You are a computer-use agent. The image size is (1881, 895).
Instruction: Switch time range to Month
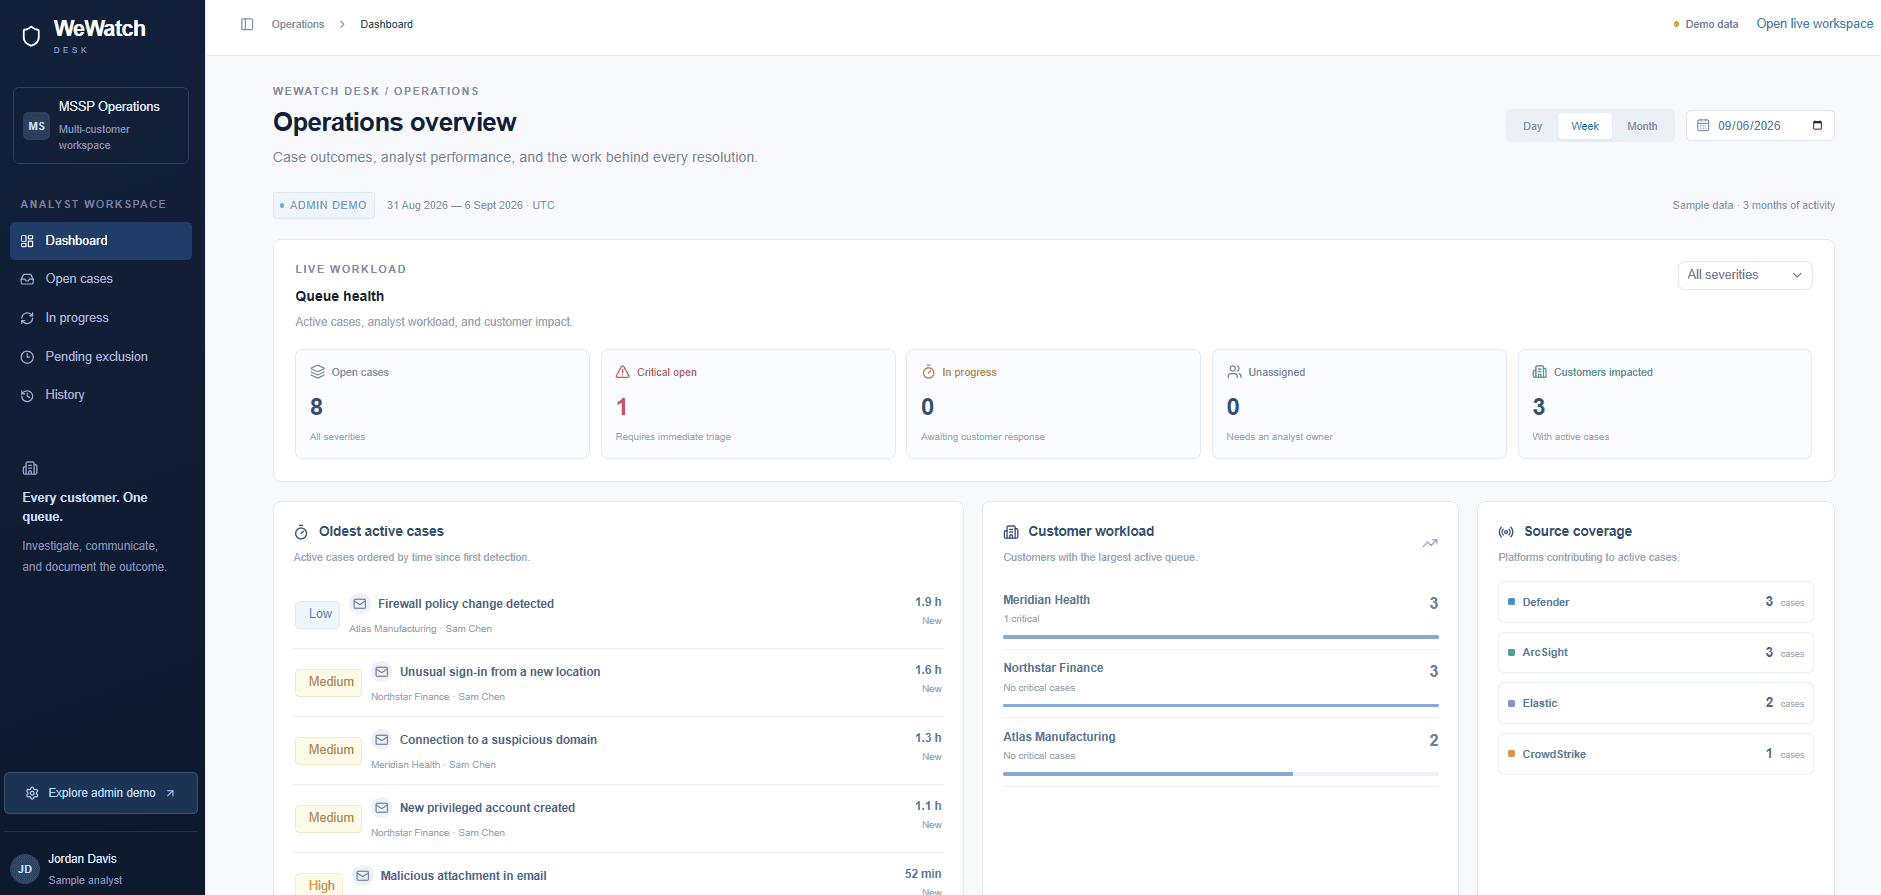(x=1642, y=126)
